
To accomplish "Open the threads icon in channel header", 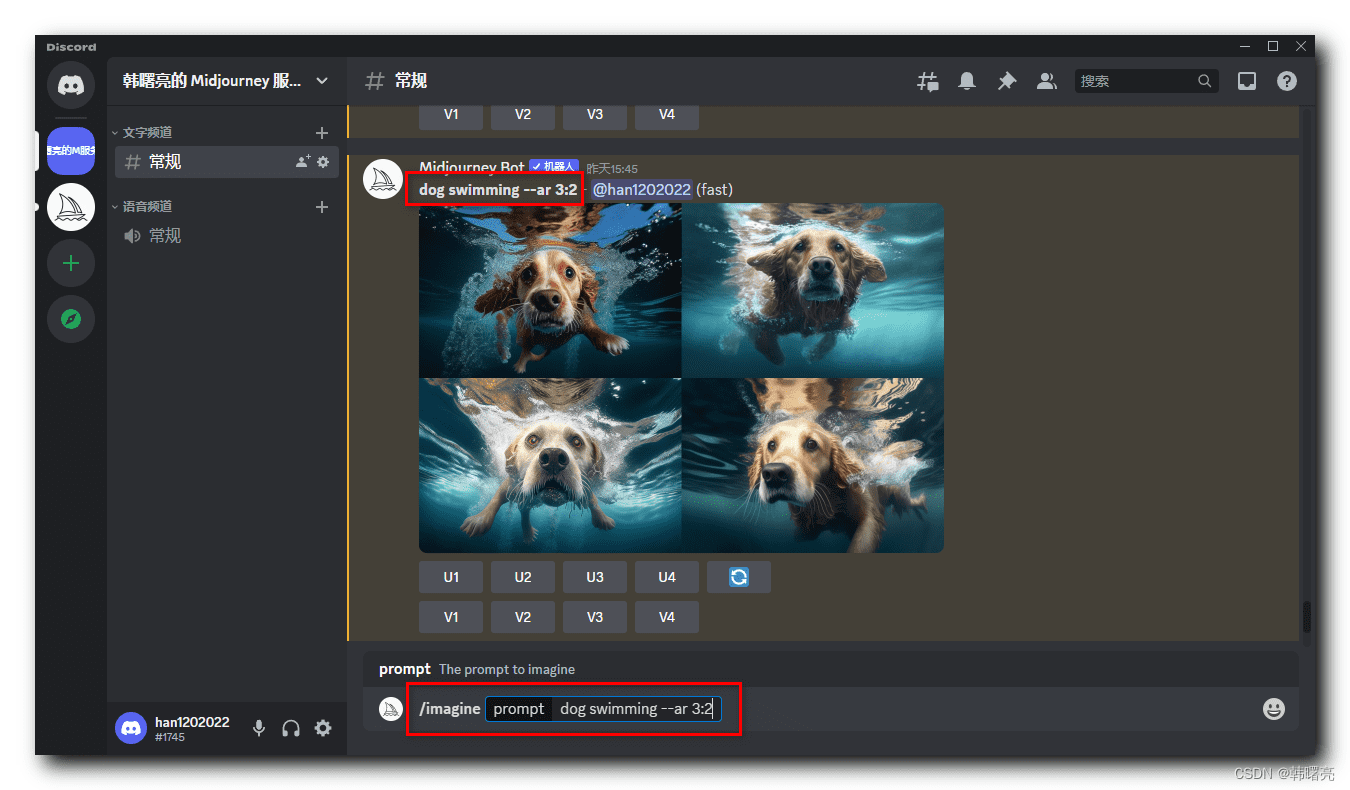I will point(927,81).
